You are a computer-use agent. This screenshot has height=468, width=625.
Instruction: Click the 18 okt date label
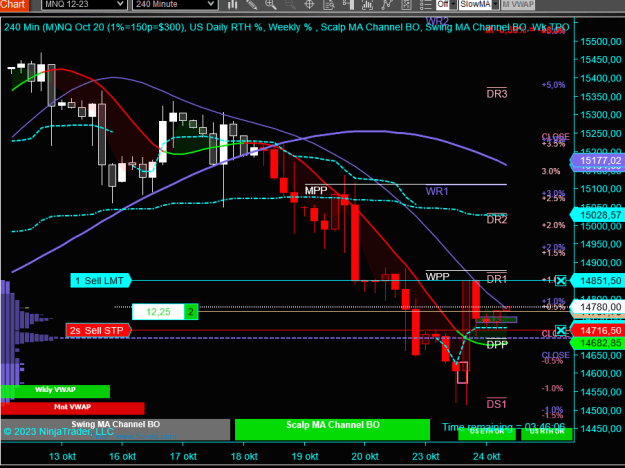coord(244,456)
